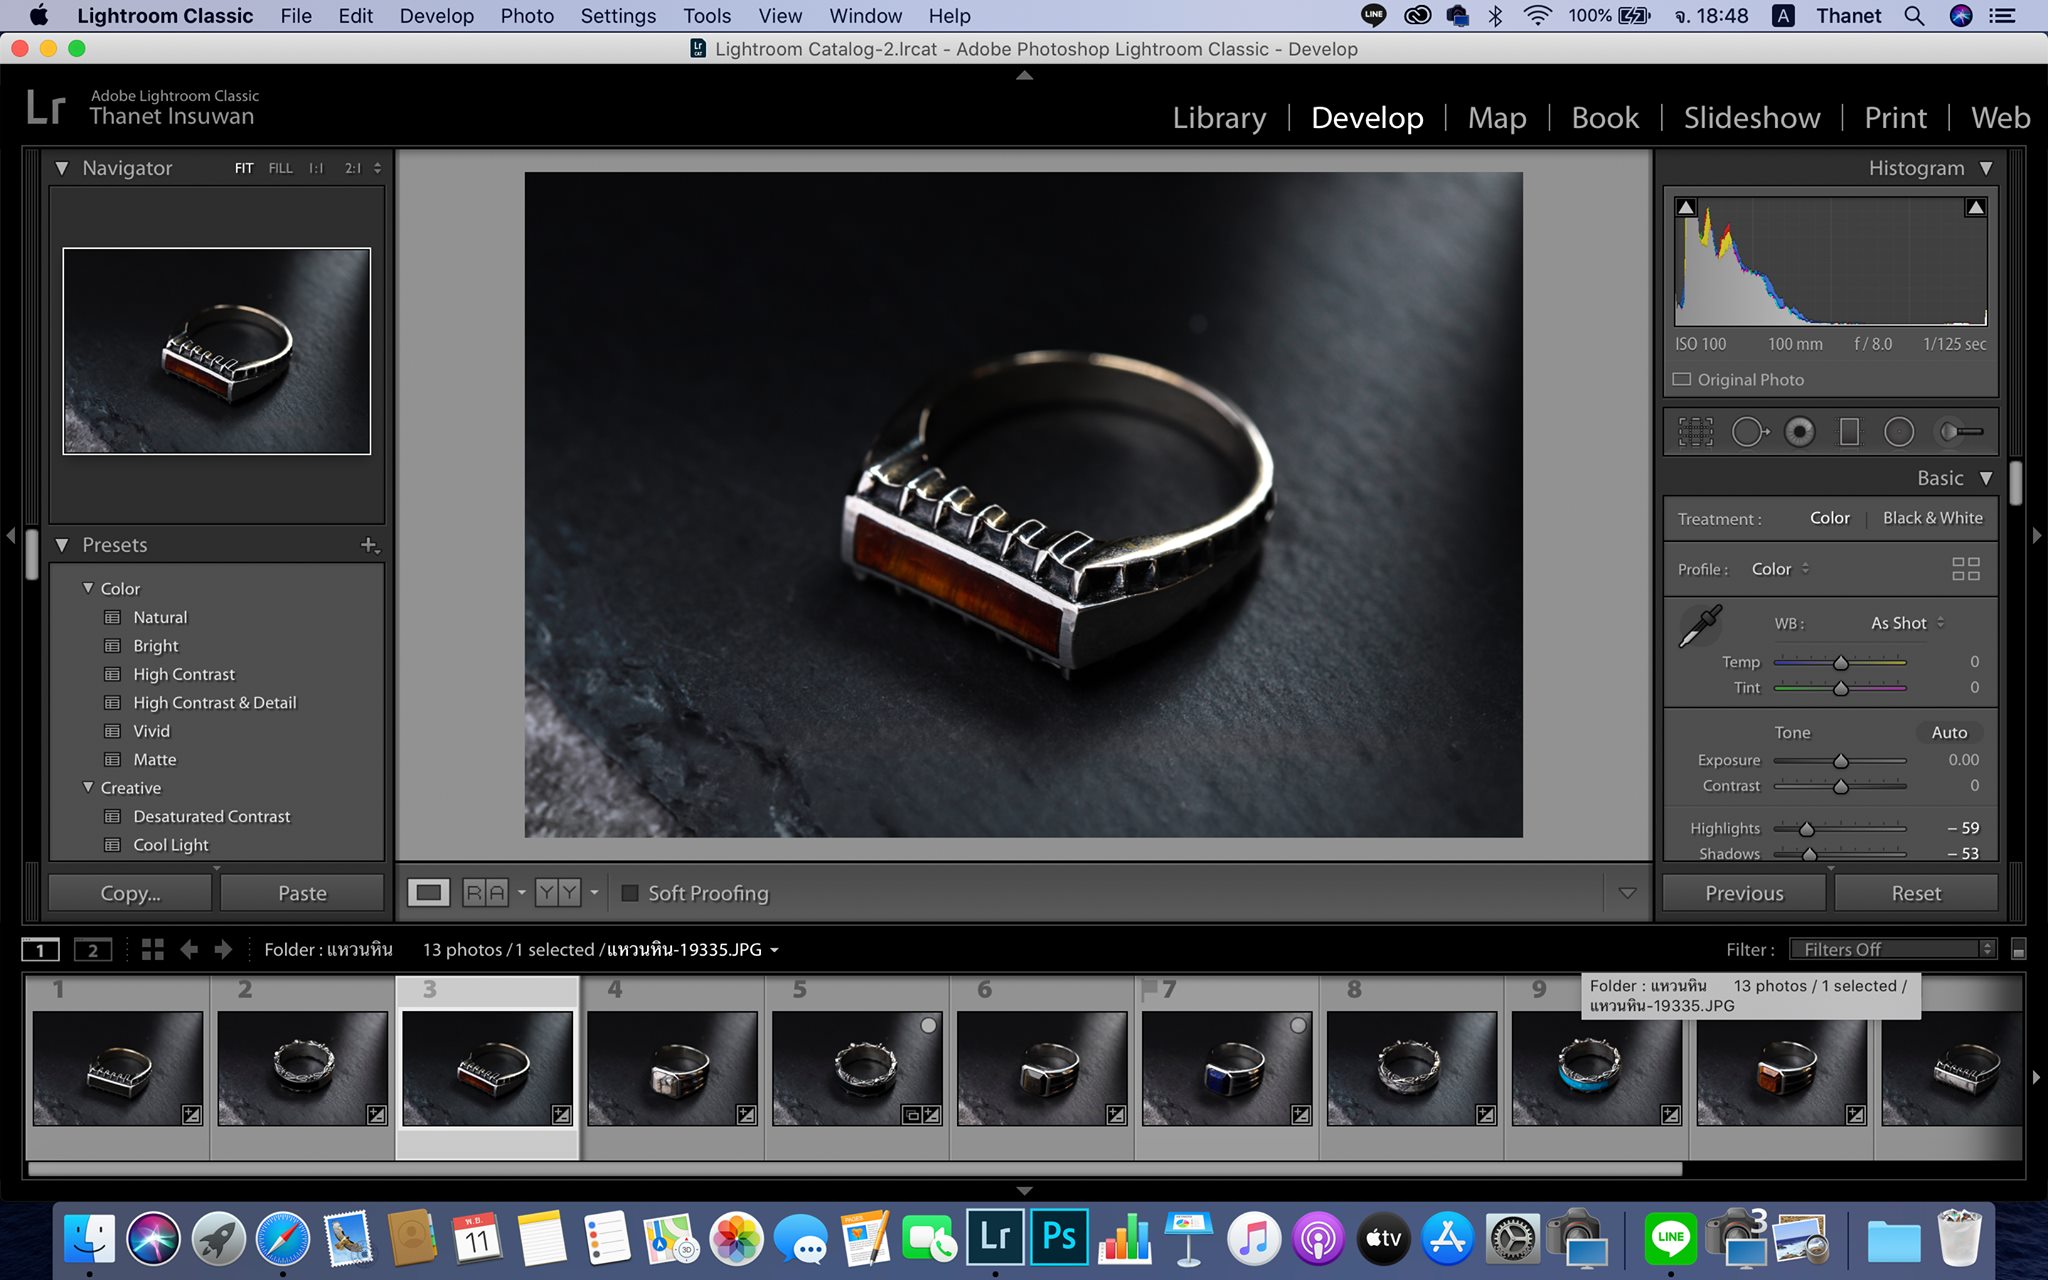Open the WB As Shot dropdown
This screenshot has width=2048, height=1280.
pos(1907,623)
